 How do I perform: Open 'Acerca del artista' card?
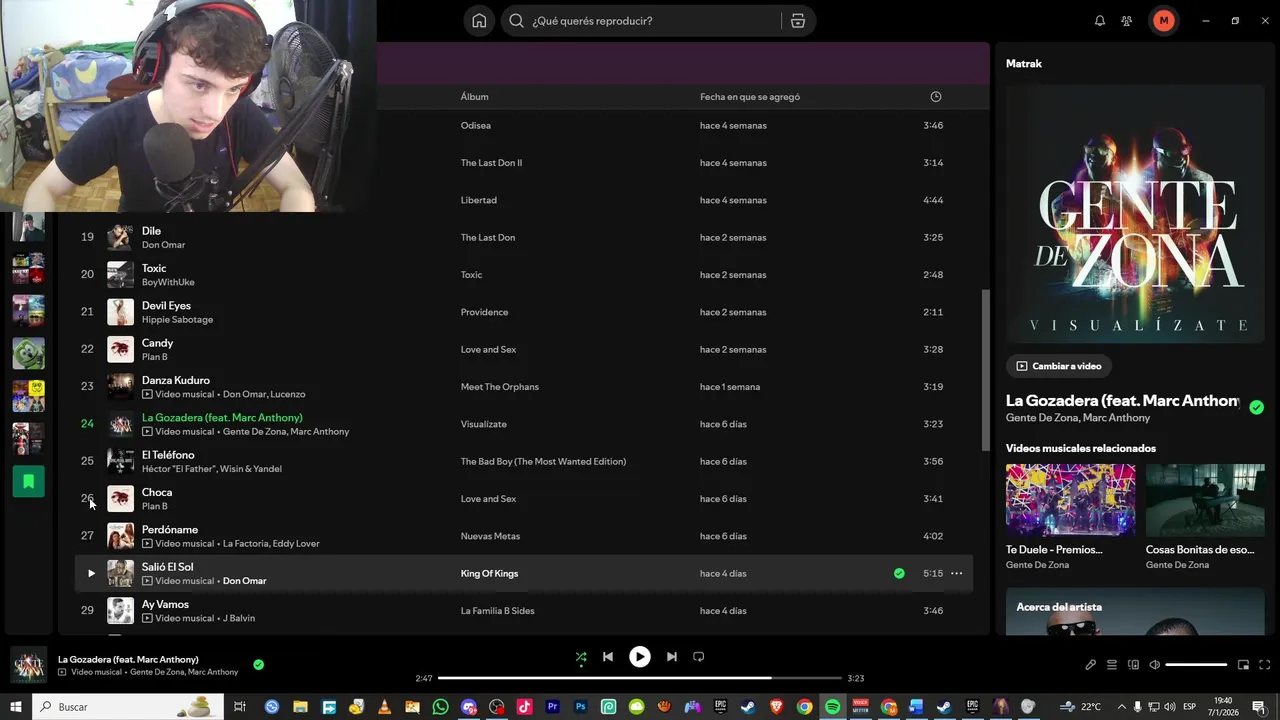pyautogui.click(x=1135, y=611)
